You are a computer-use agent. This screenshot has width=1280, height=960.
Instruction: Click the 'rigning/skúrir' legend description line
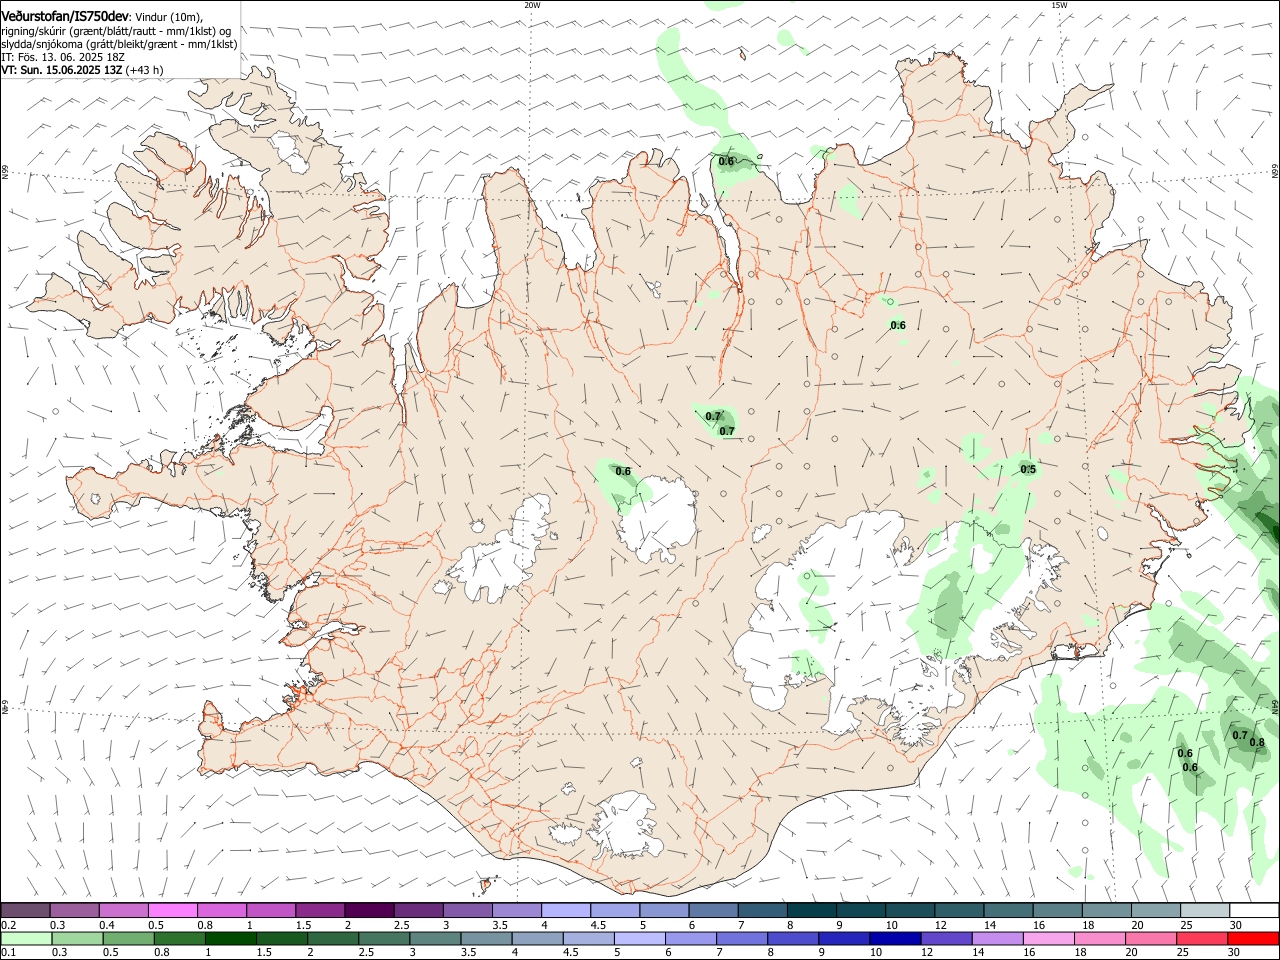tap(116, 31)
